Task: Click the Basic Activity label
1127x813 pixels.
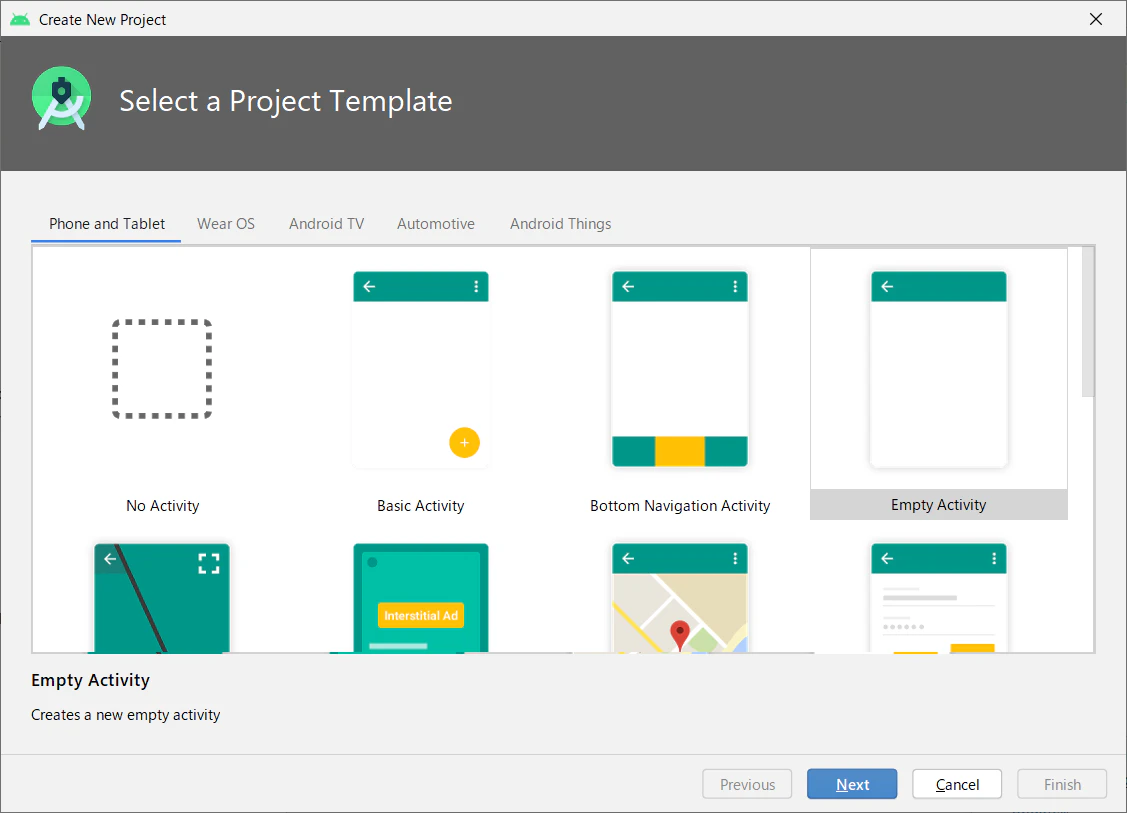Action: pos(420,506)
